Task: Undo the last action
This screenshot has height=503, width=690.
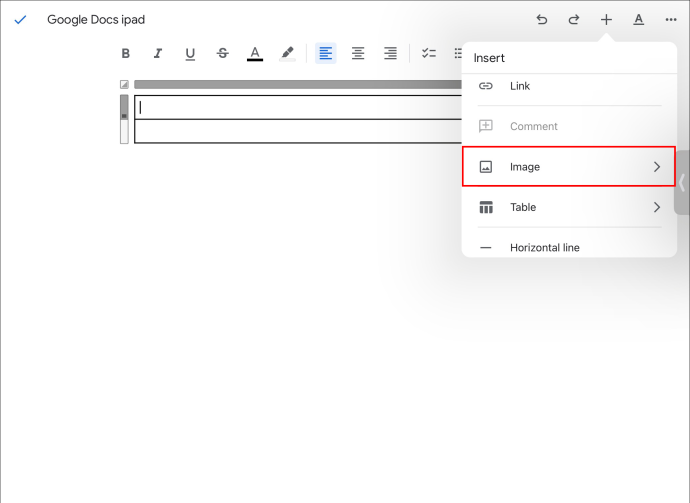Action: 542,19
